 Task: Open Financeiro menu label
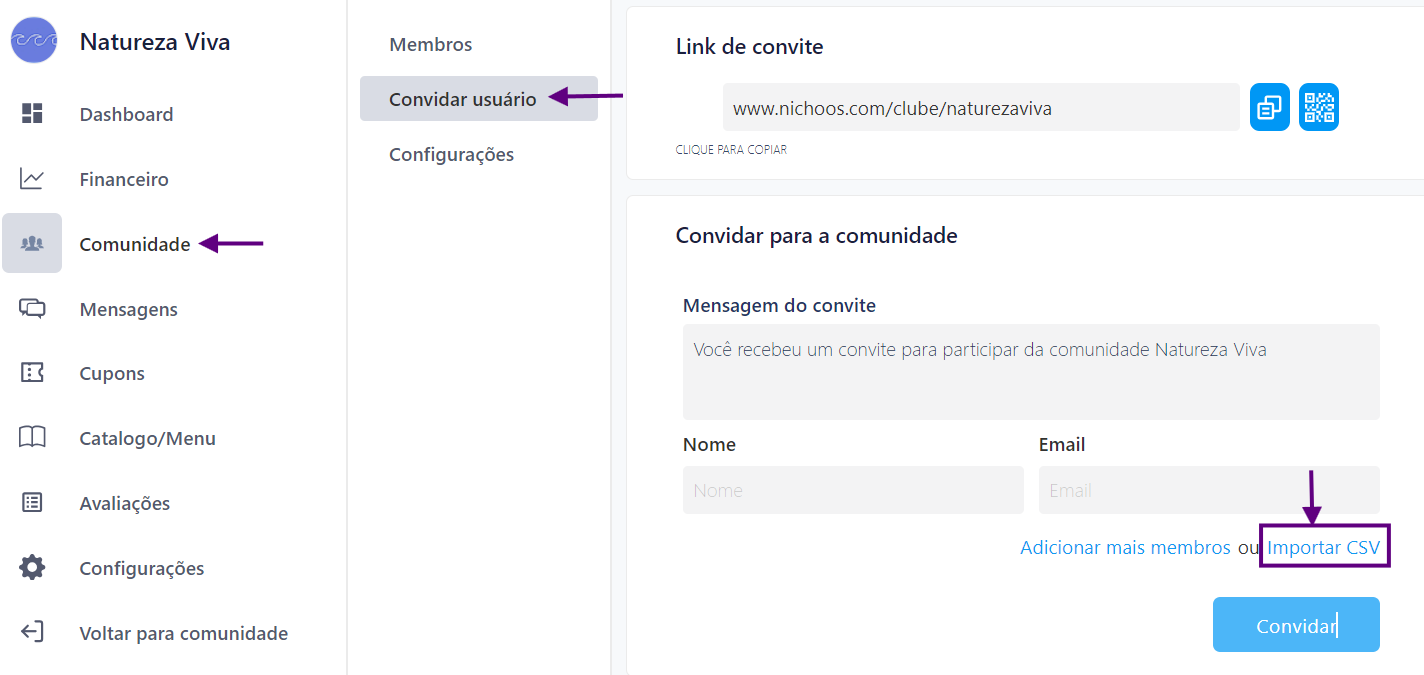[124, 179]
